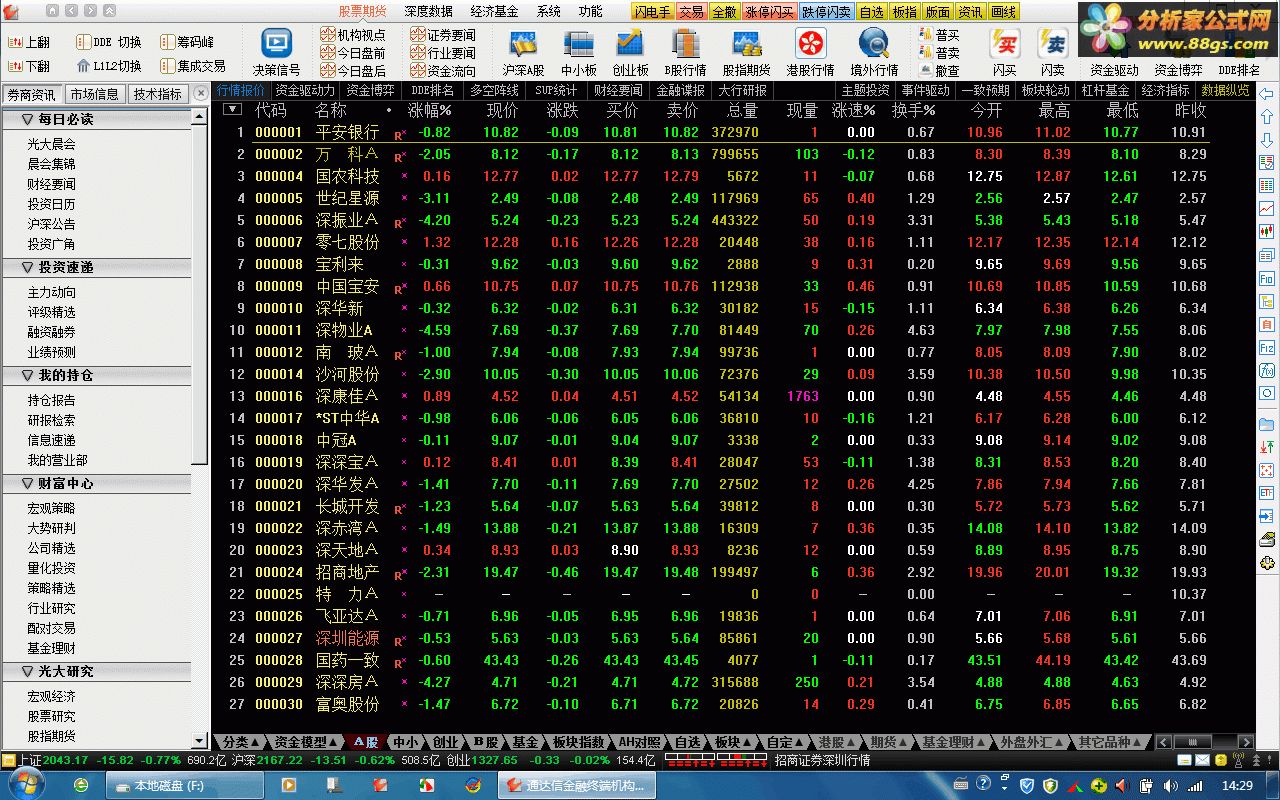Click the 画线 button
Image resolution: width=1280 pixels, height=800 pixels.
click(x=1003, y=12)
